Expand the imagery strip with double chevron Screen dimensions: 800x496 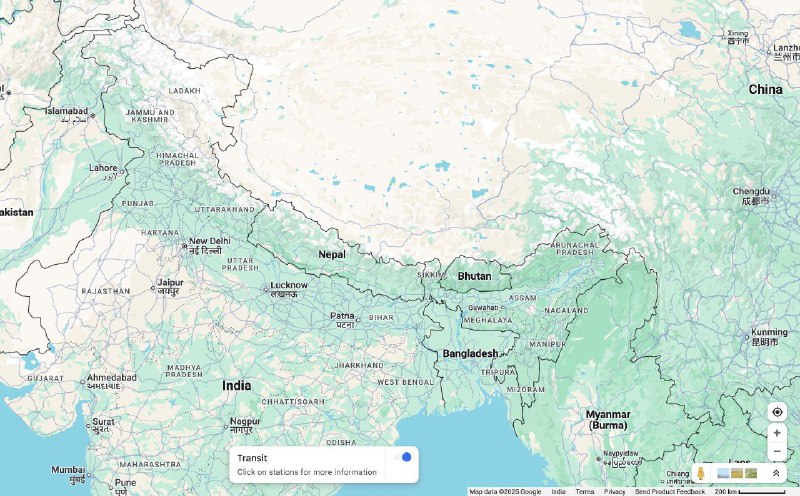[x=776, y=473]
